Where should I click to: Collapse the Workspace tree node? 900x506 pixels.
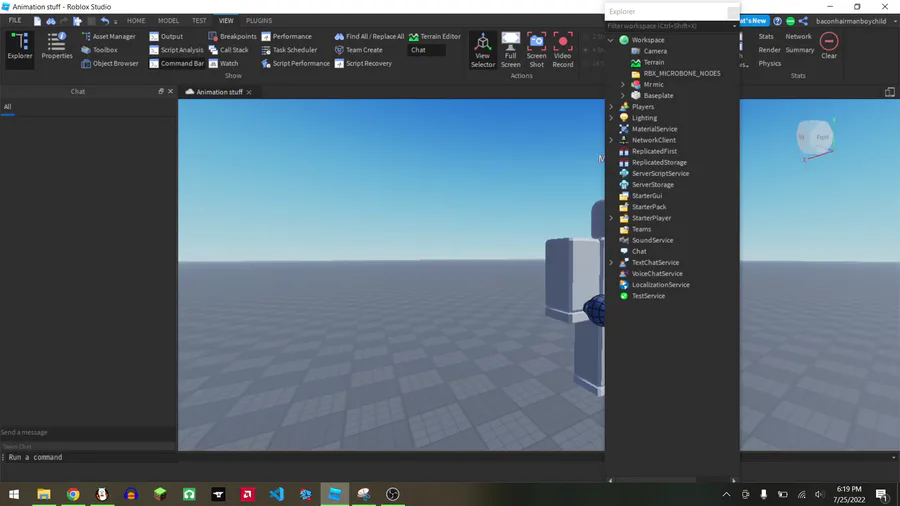pyautogui.click(x=611, y=40)
